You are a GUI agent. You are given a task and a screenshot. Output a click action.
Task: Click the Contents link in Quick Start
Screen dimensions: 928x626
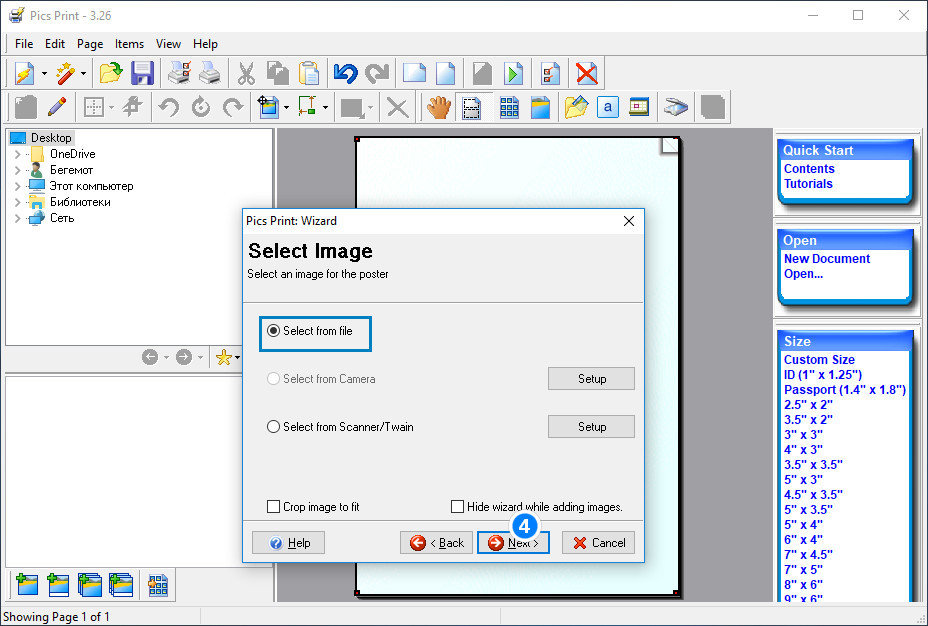click(x=809, y=169)
